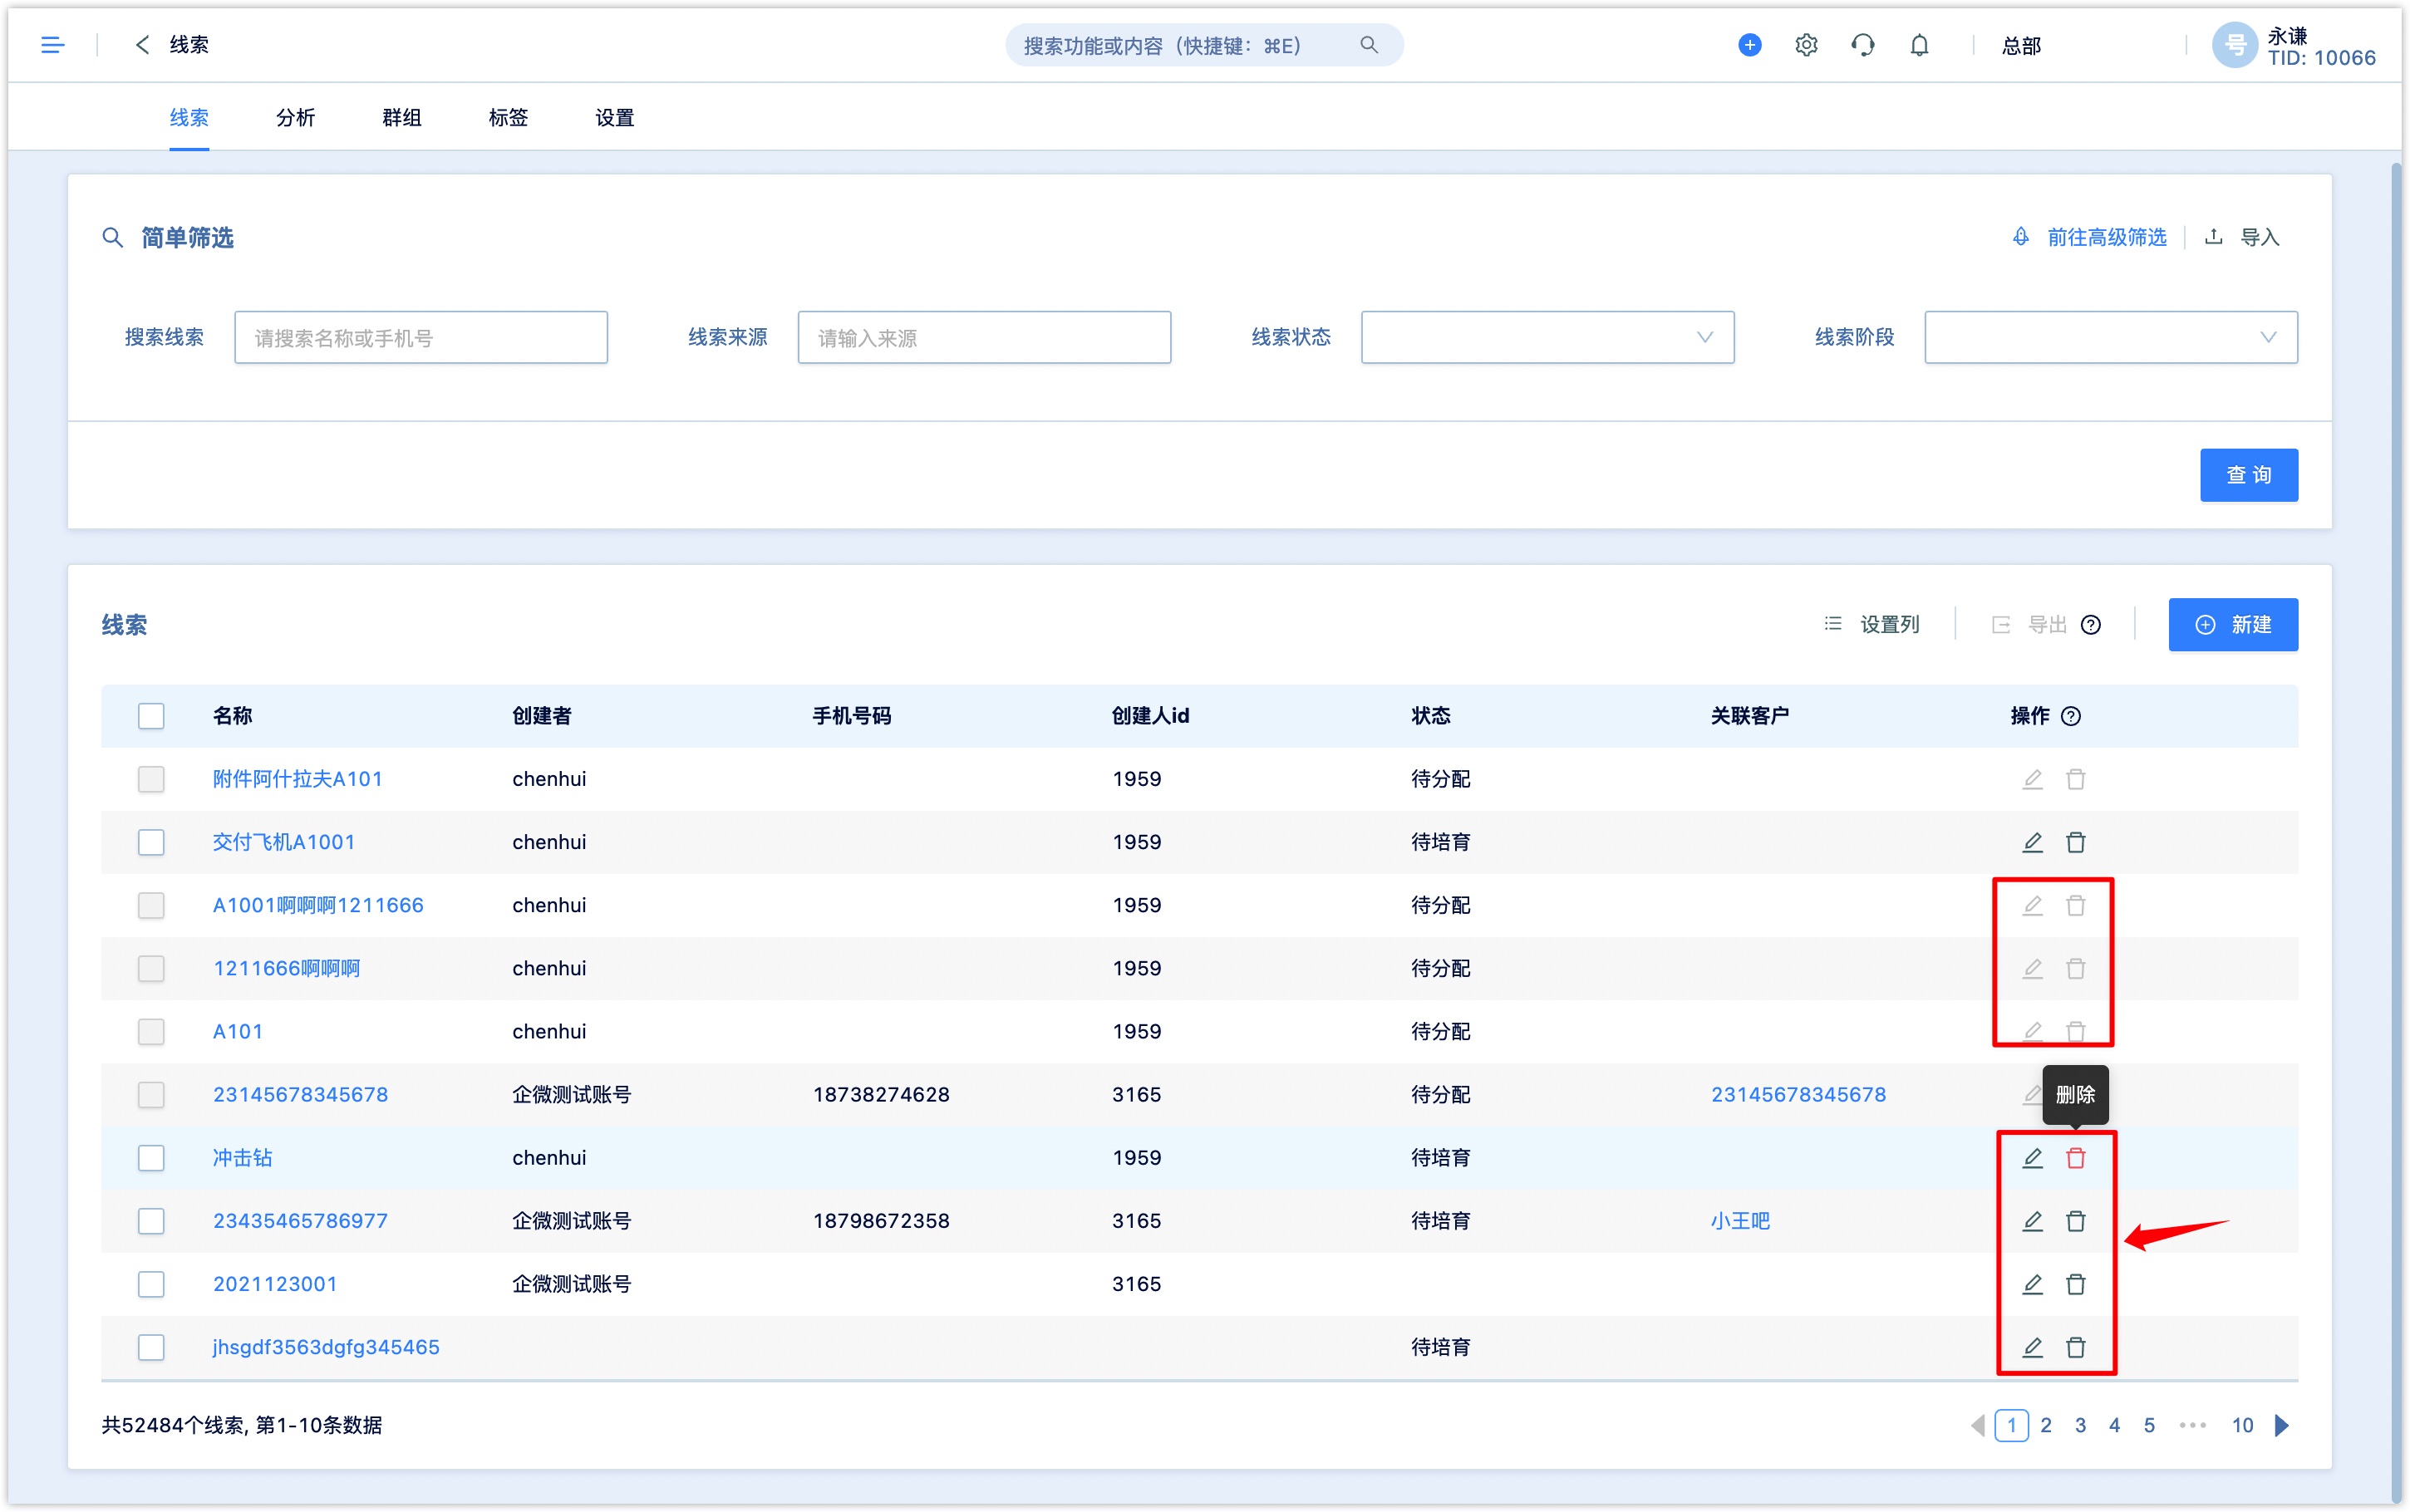Screen dimensions: 2410x1512
Task: Edit the 交付飞机A1001 row
Action: click(x=2032, y=842)
